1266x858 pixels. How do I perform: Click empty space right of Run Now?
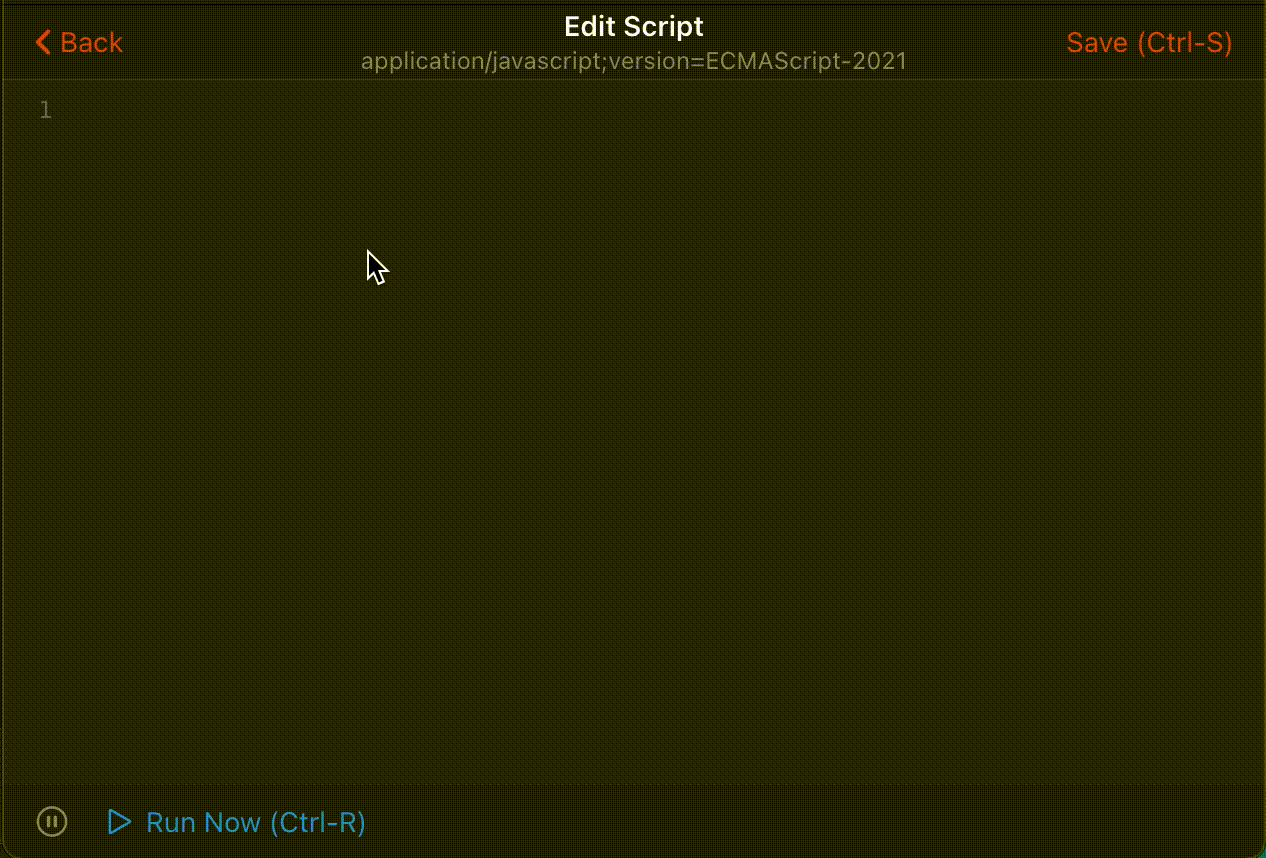(700, 822)
